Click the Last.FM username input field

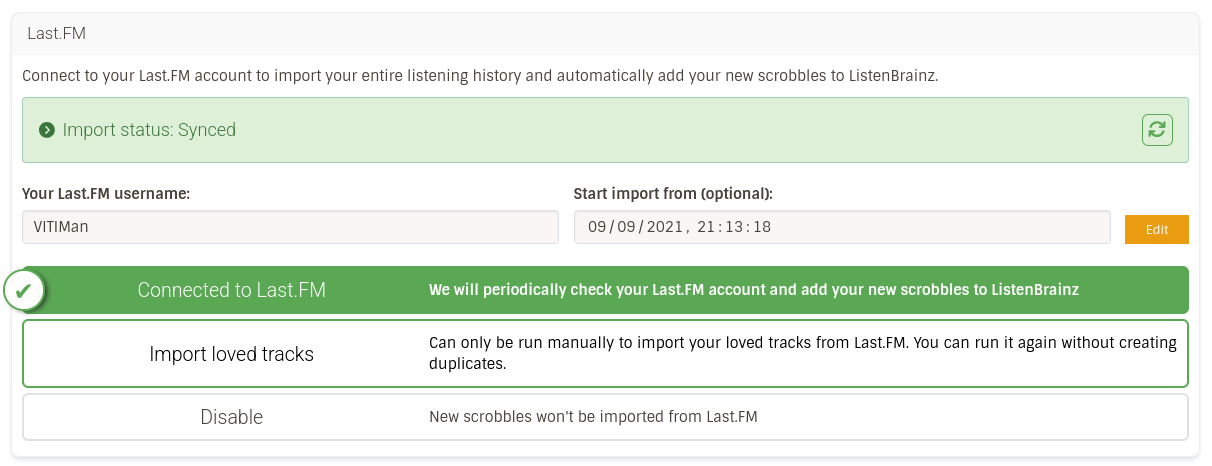click(x=290, y=227)
